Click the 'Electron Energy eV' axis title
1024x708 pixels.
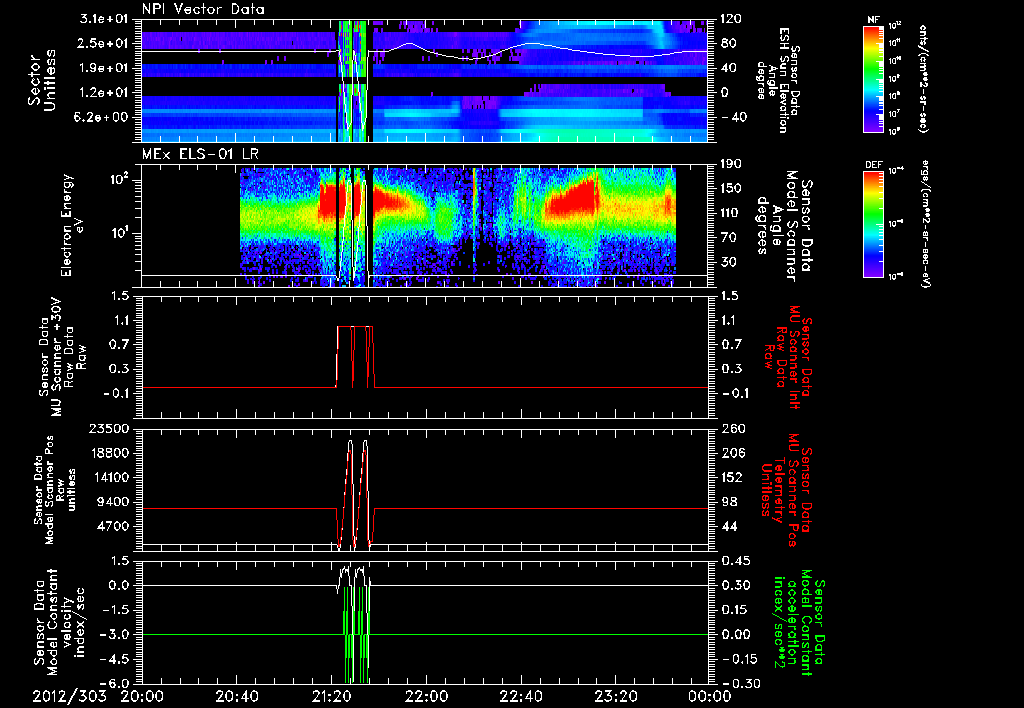pos(74,225)
